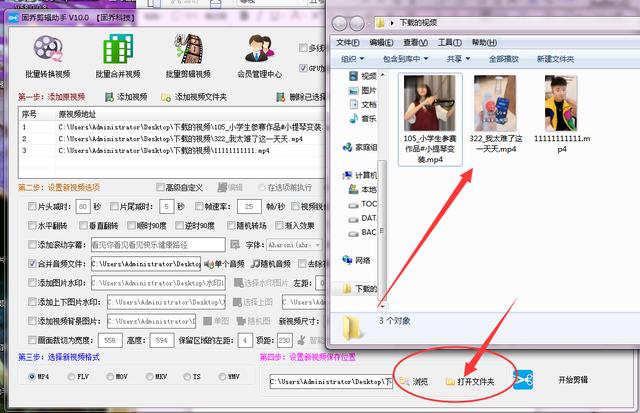Select FLV output format
640x413 pixels.
pos(71,376)
